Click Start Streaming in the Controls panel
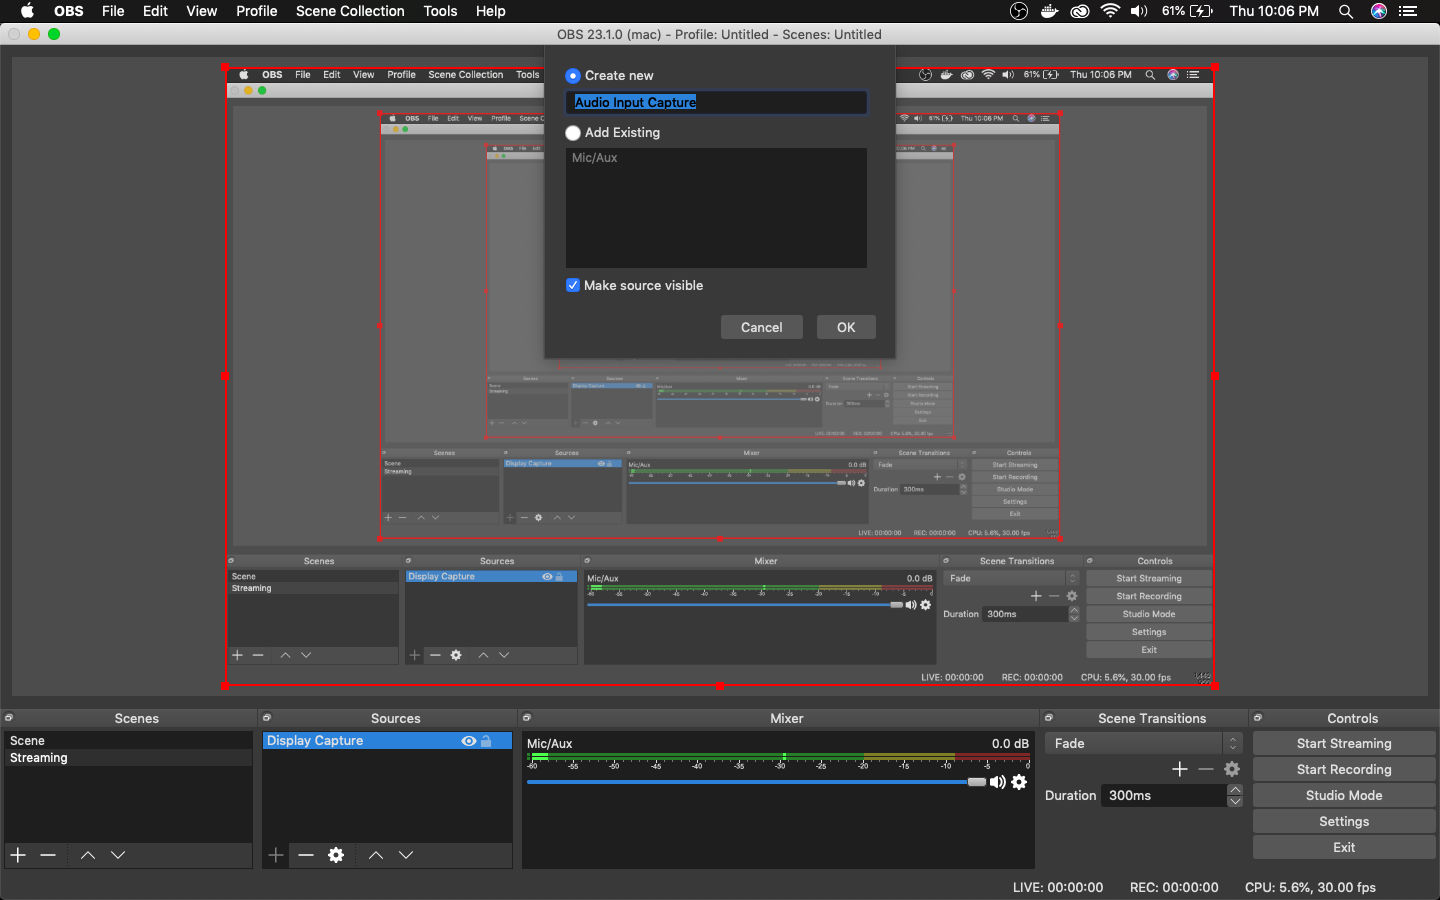This screenshot has height=900, width=1440. [1344, 743]
